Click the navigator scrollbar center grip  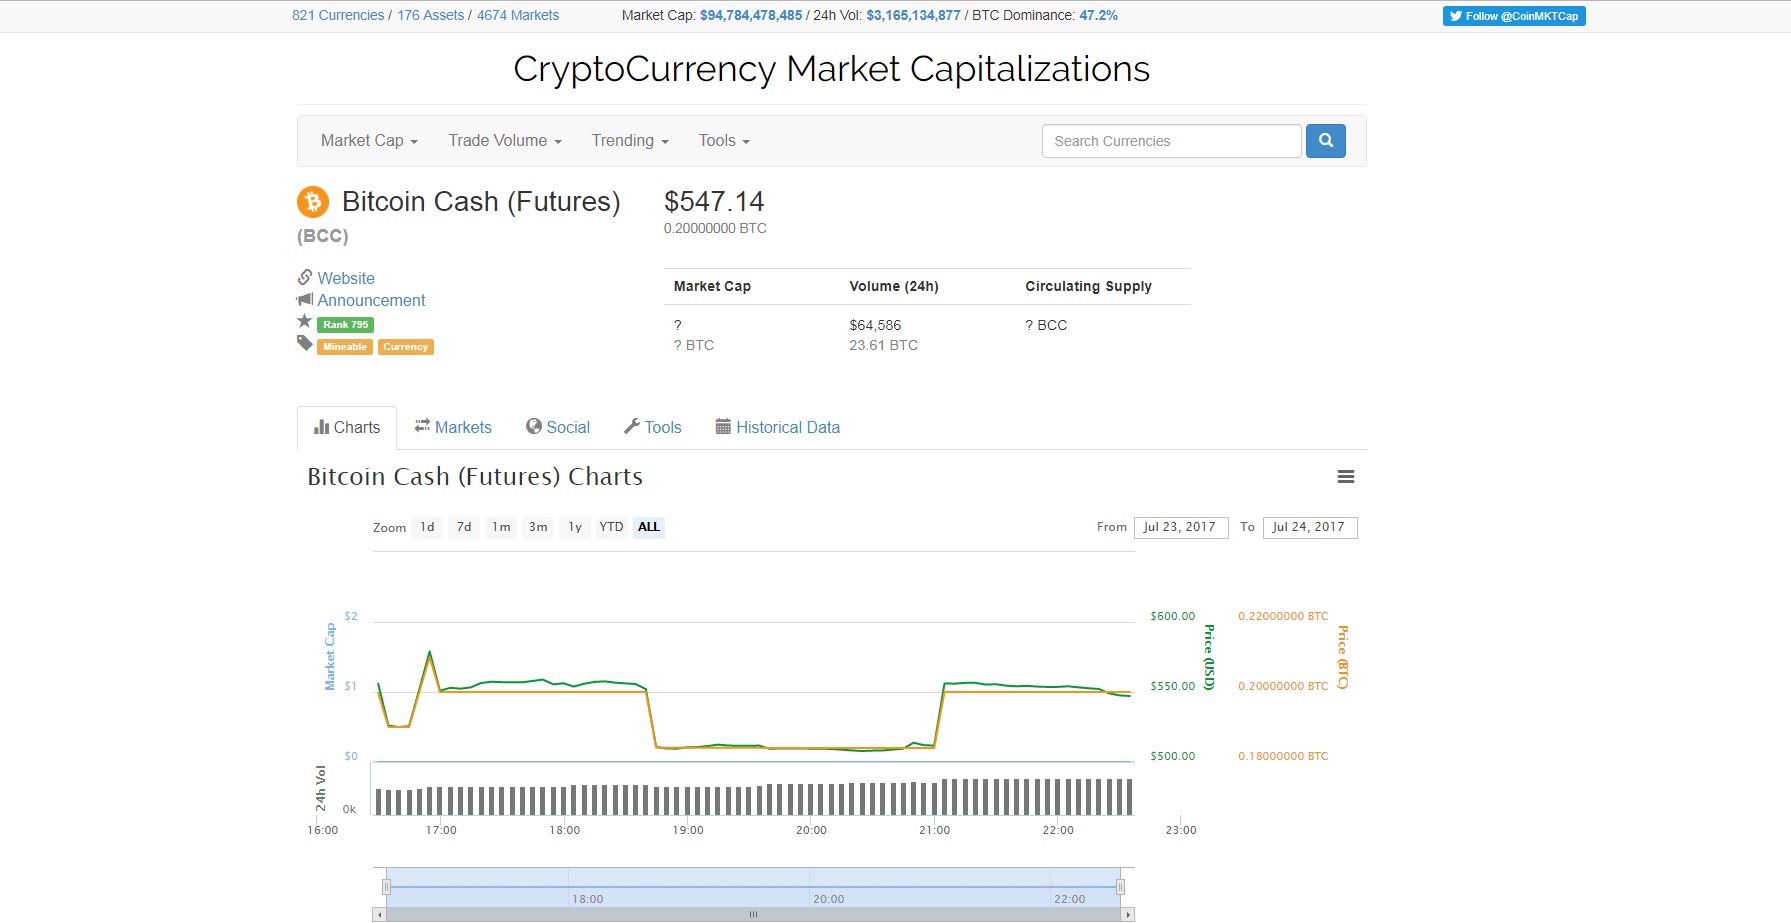point(753,915)
